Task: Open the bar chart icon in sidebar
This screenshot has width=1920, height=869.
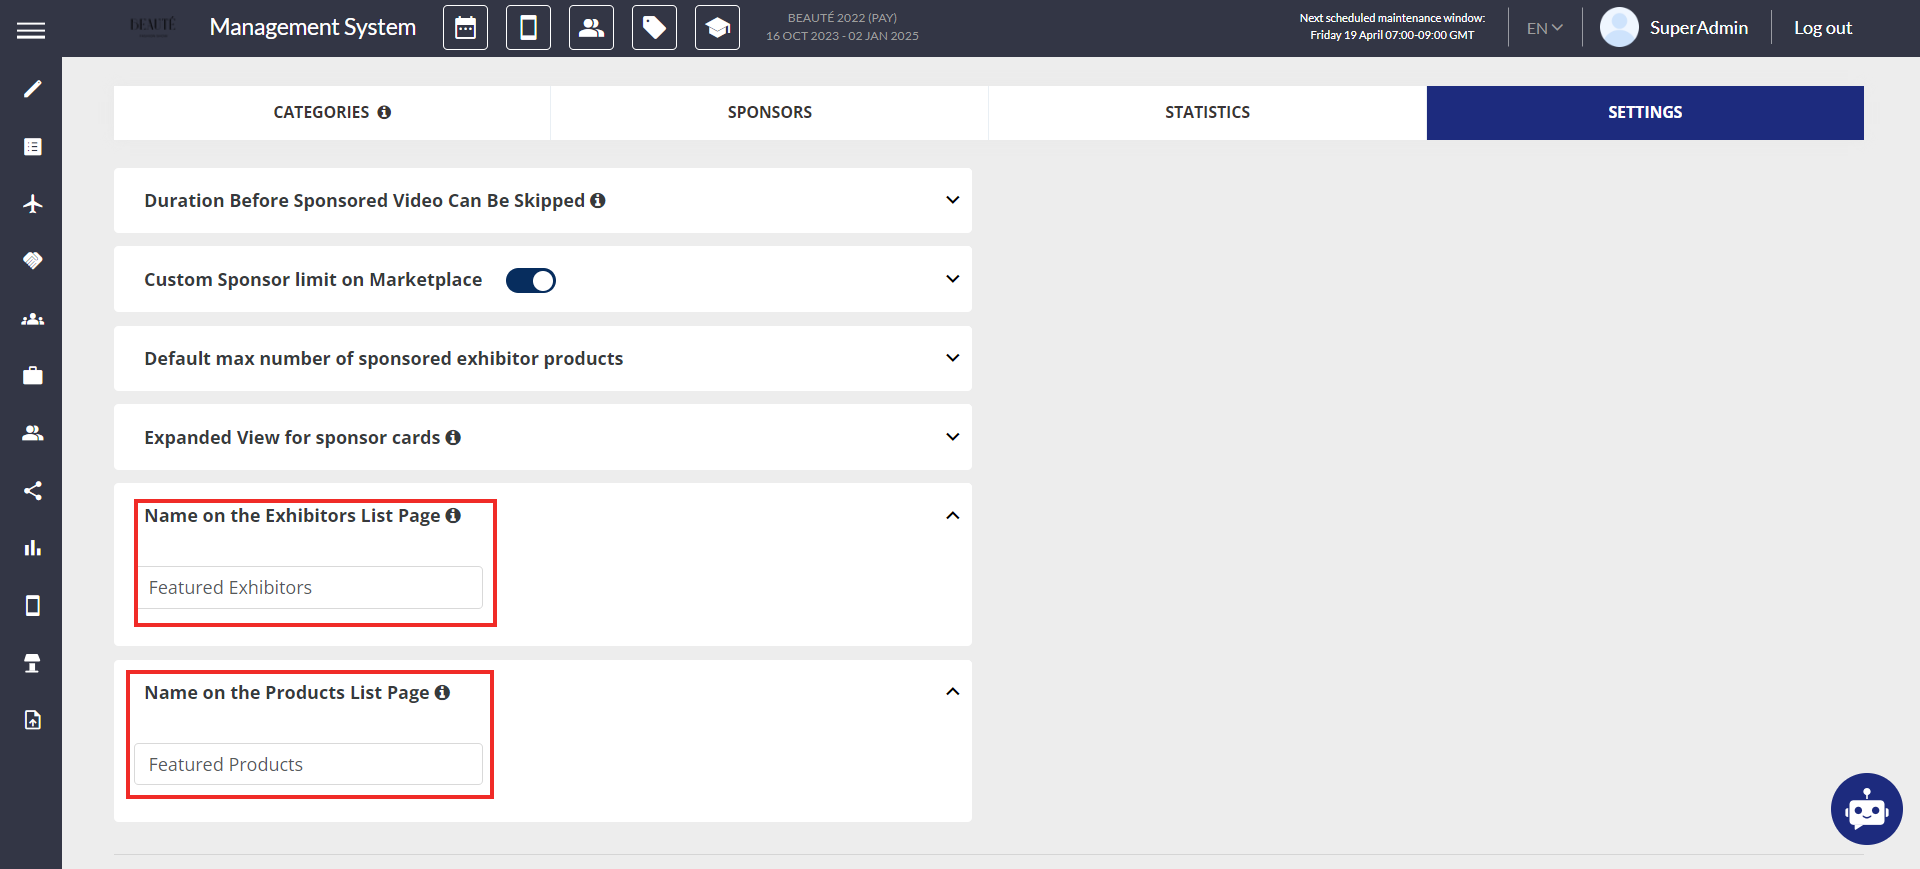Action: point(33,548)
